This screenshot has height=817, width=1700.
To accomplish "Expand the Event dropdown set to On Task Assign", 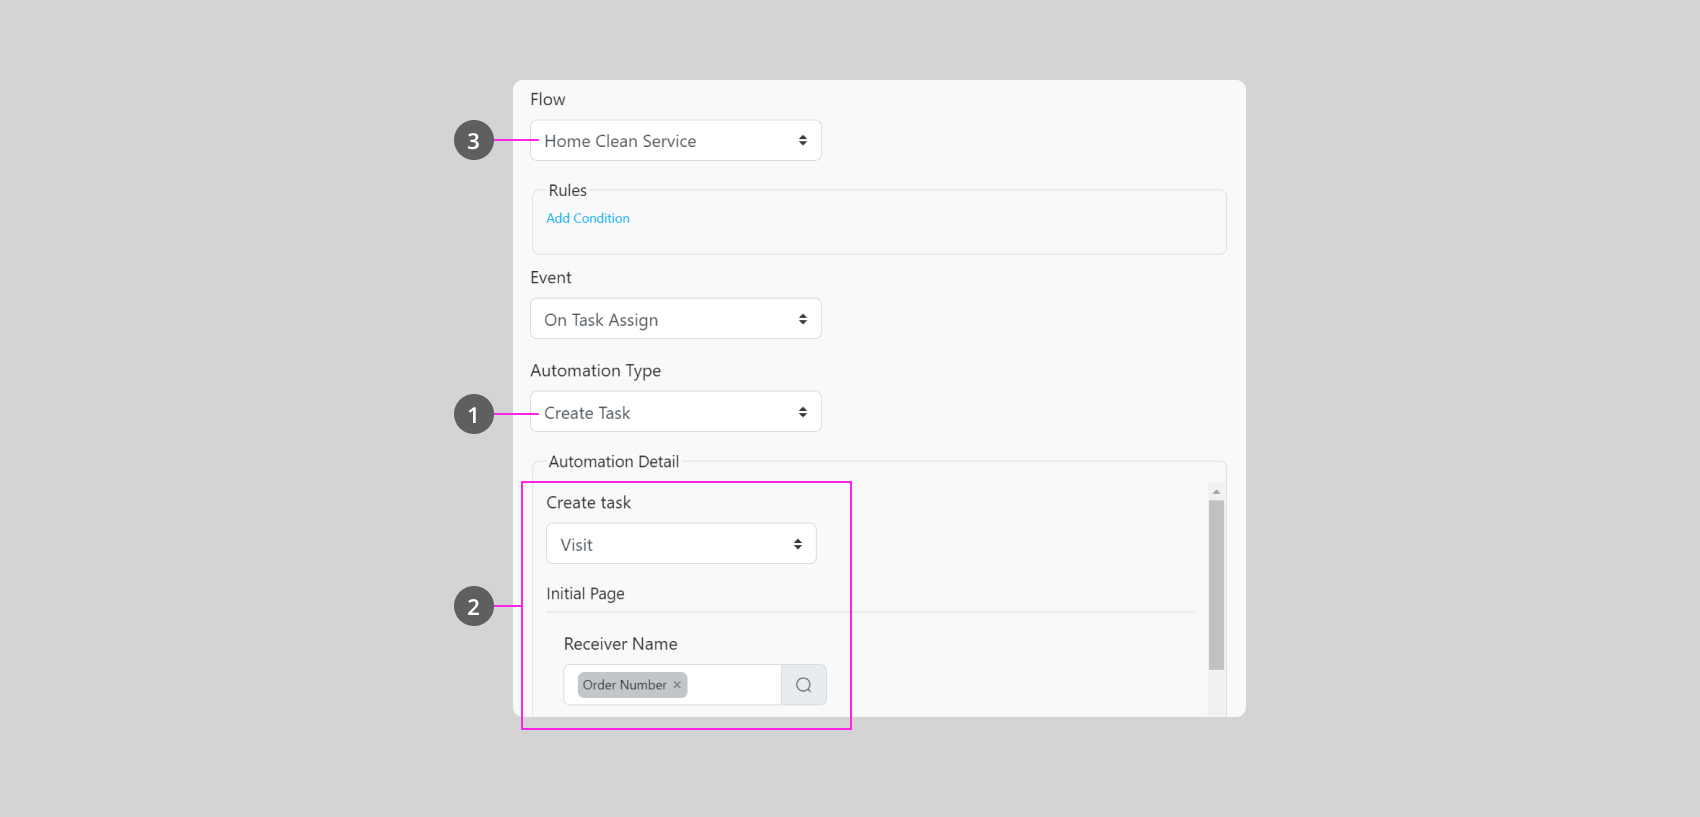I will click(x=675, y=319).
